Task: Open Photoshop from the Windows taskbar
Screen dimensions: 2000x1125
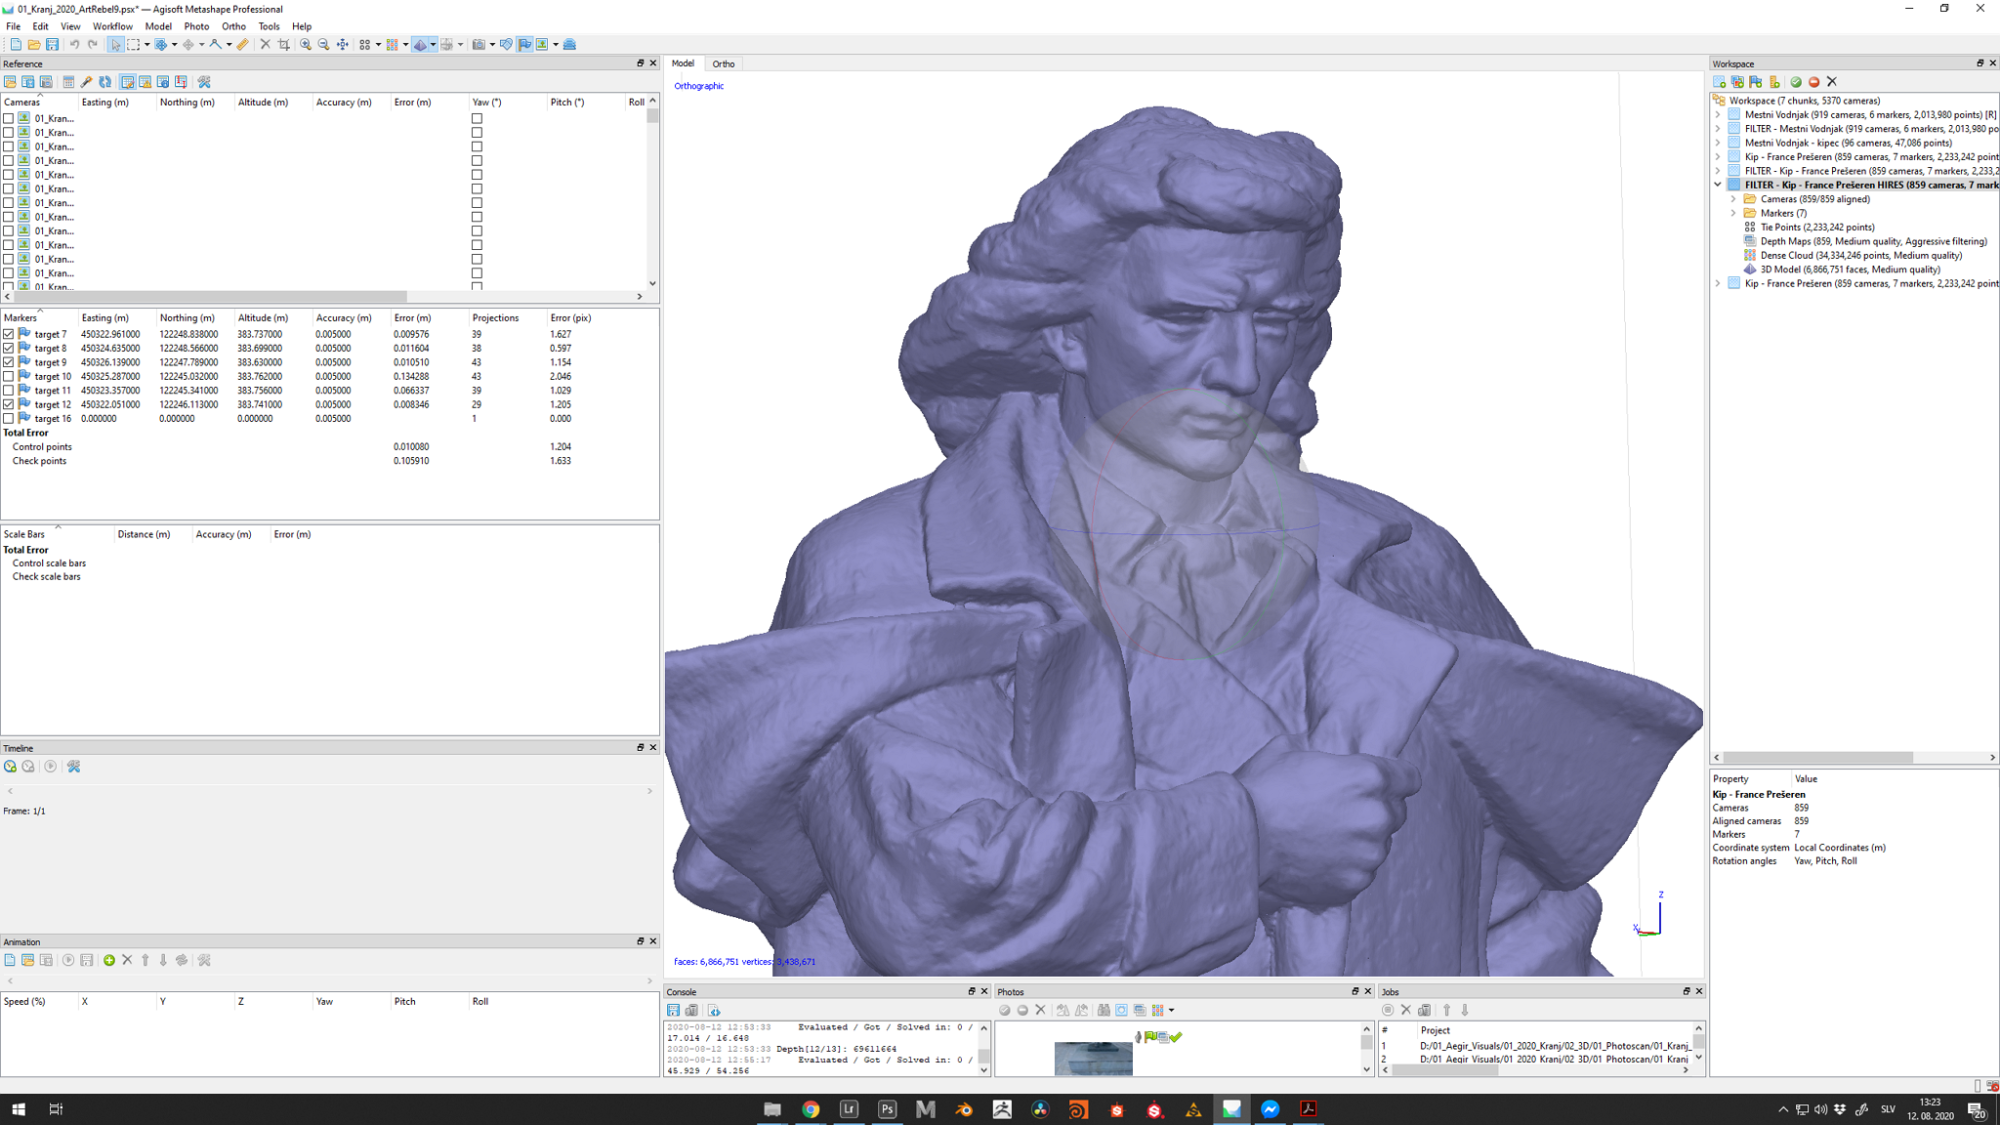Action: pyautogui.click(x=887, y=1109)
